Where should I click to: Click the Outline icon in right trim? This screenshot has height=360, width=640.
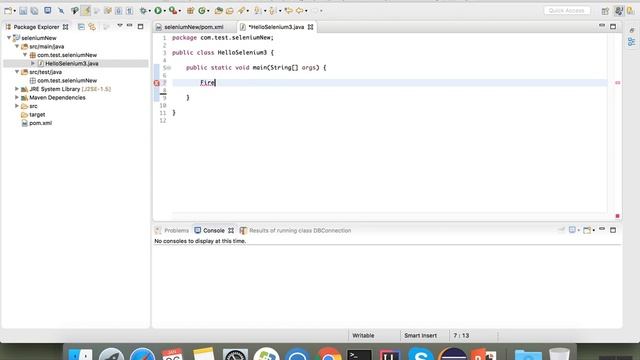point(631,42)
